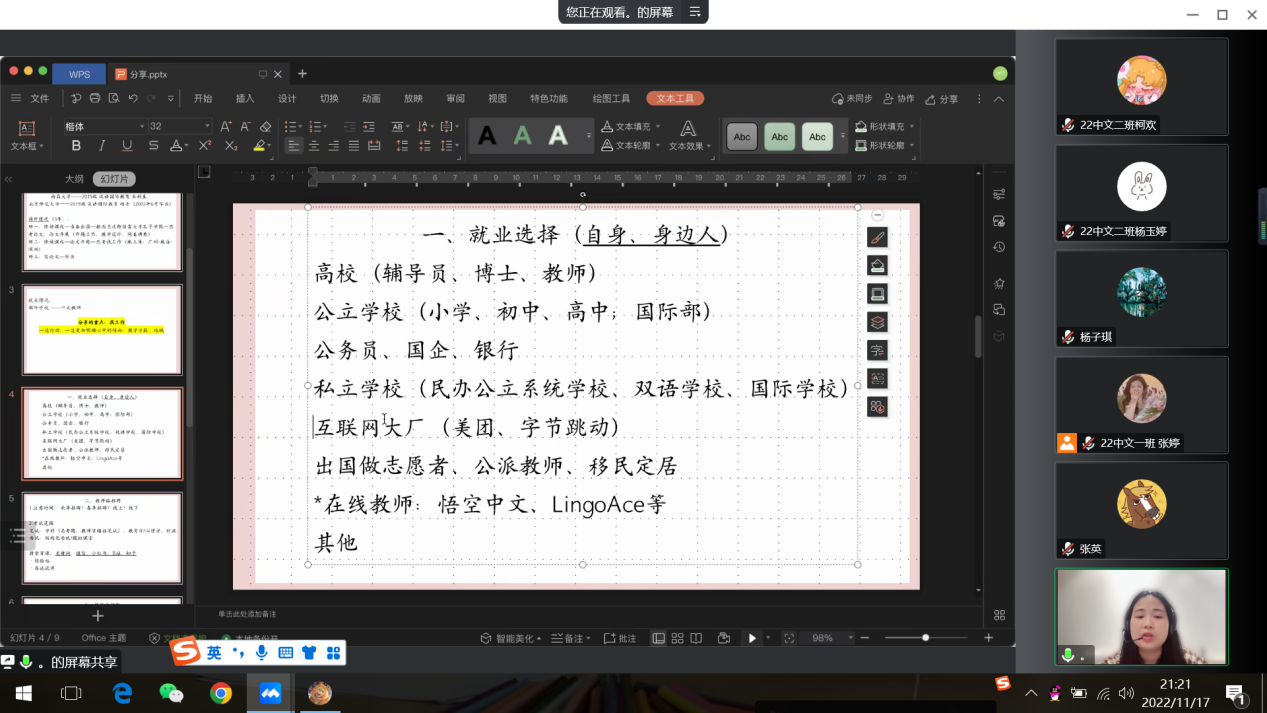The width and height of the screenshot is (1267, 713).
Task: Clear text formatting with the eraser
Action: 265,127
